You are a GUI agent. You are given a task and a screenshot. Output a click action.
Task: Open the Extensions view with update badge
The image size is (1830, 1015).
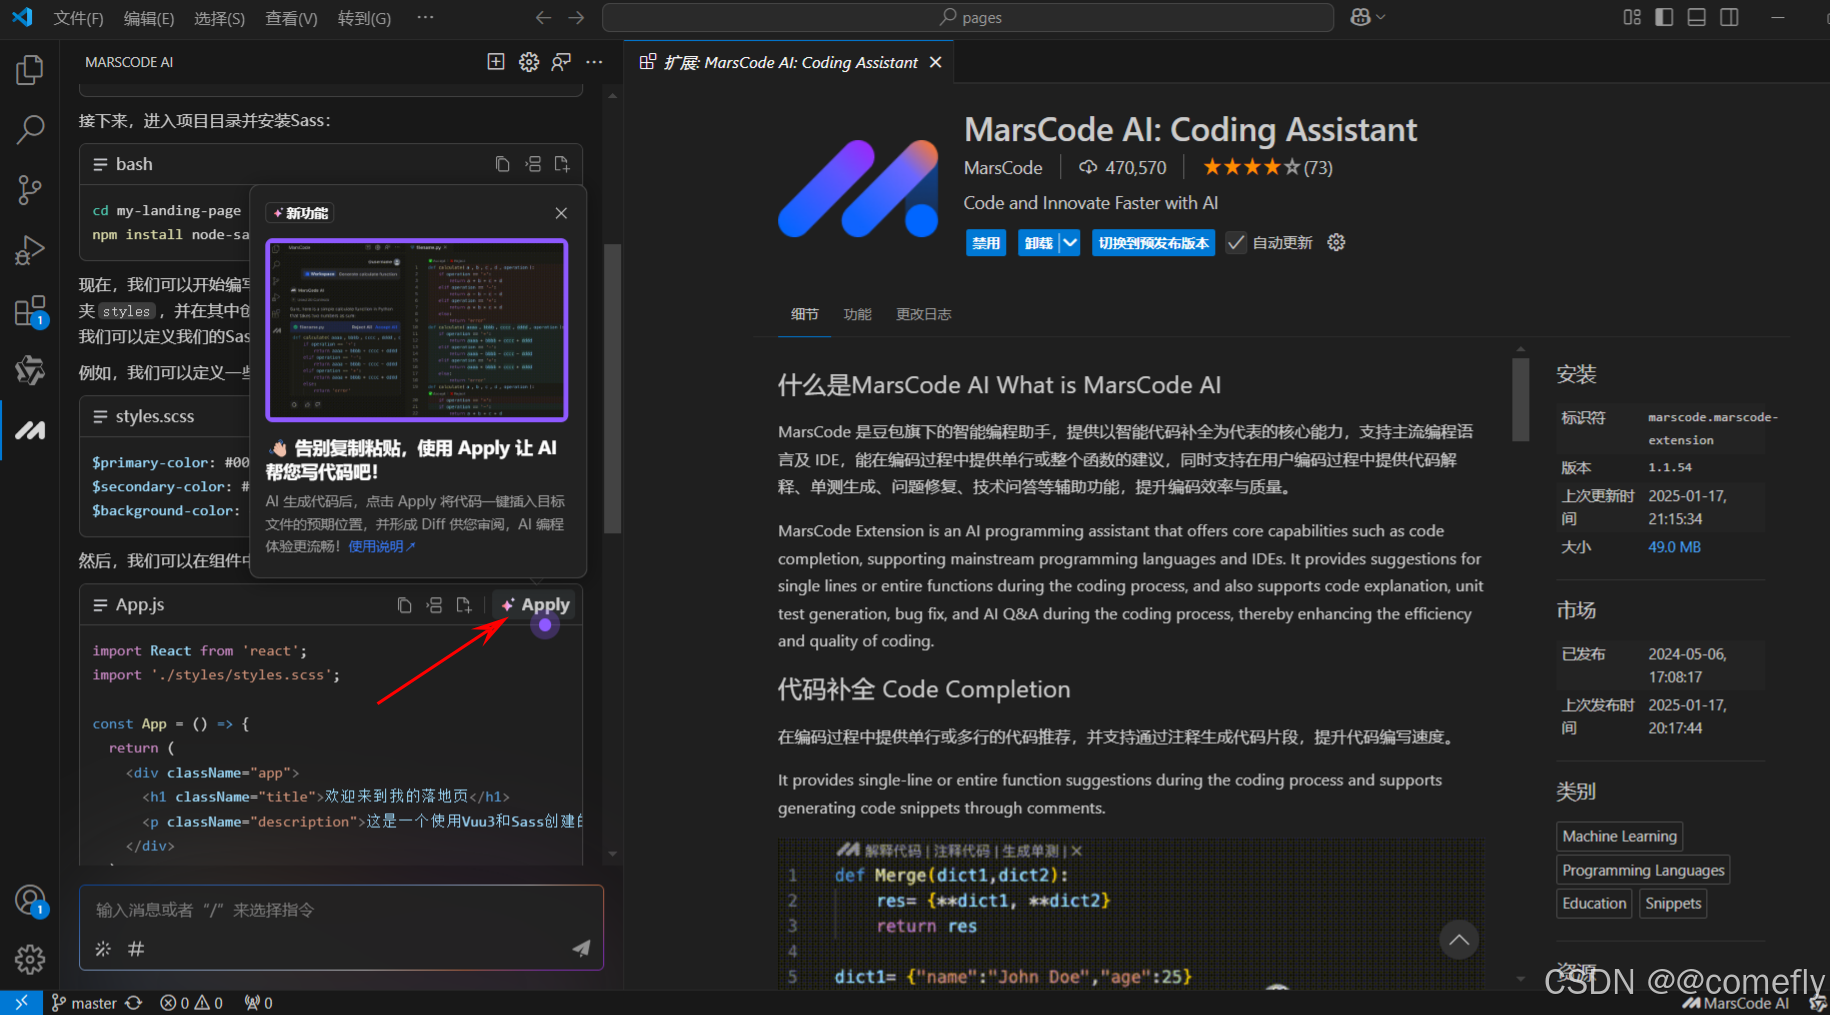(x=30, y=311)
